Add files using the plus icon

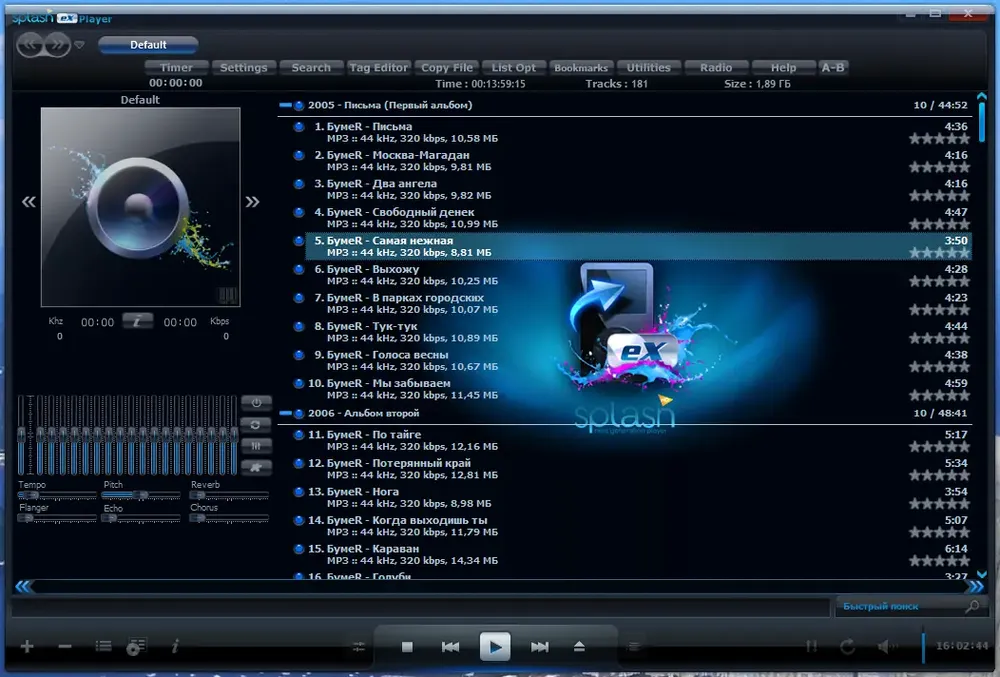(27, 647)
